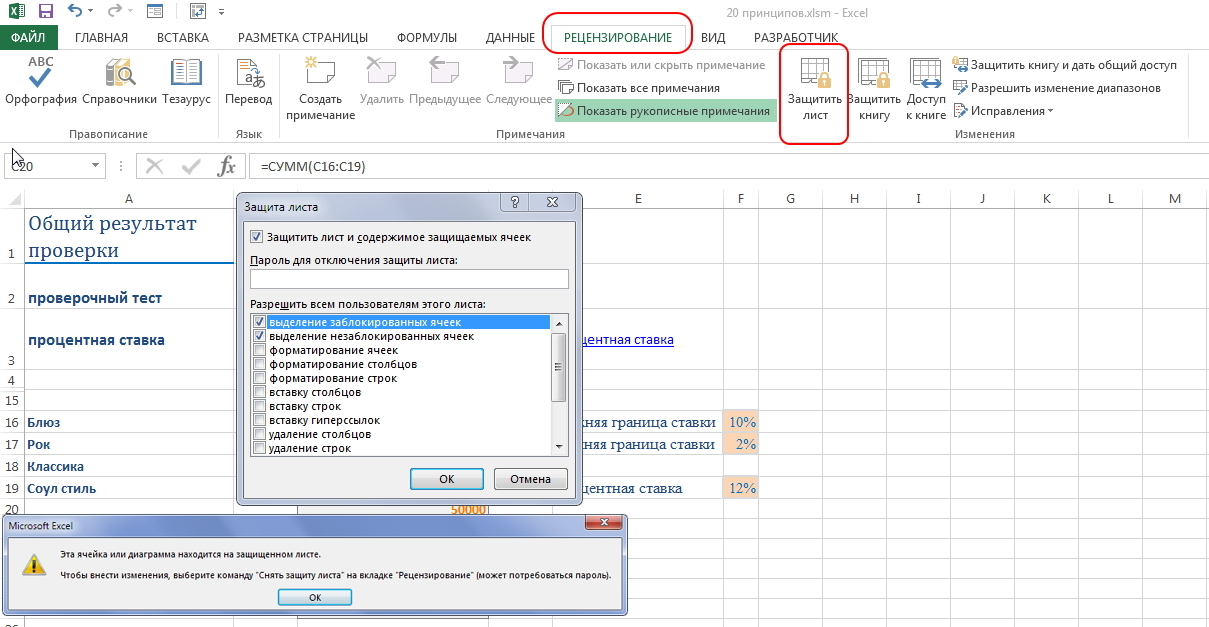This screenshot has width=1209, height=627.
Task: Open Доступ к книге sharing
Action: [x=926, y=89]
